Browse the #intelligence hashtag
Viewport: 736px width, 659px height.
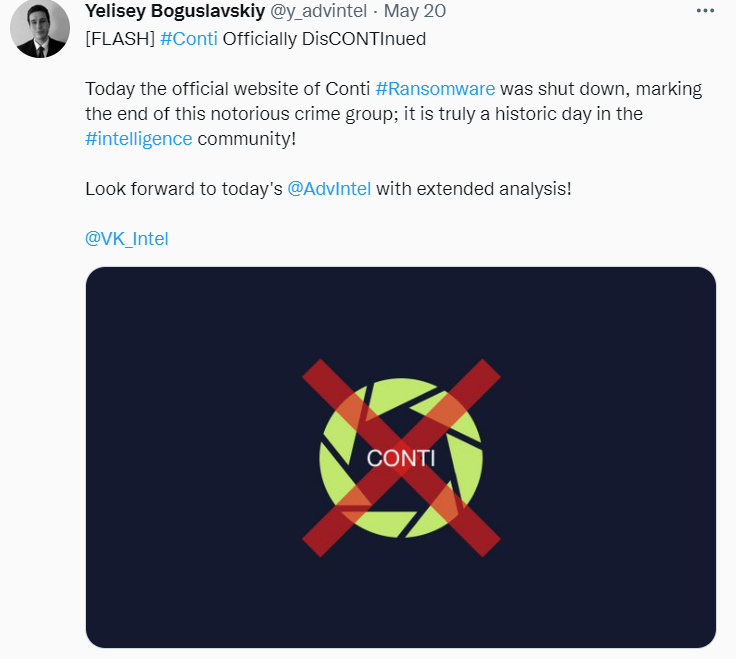(138, 139)
